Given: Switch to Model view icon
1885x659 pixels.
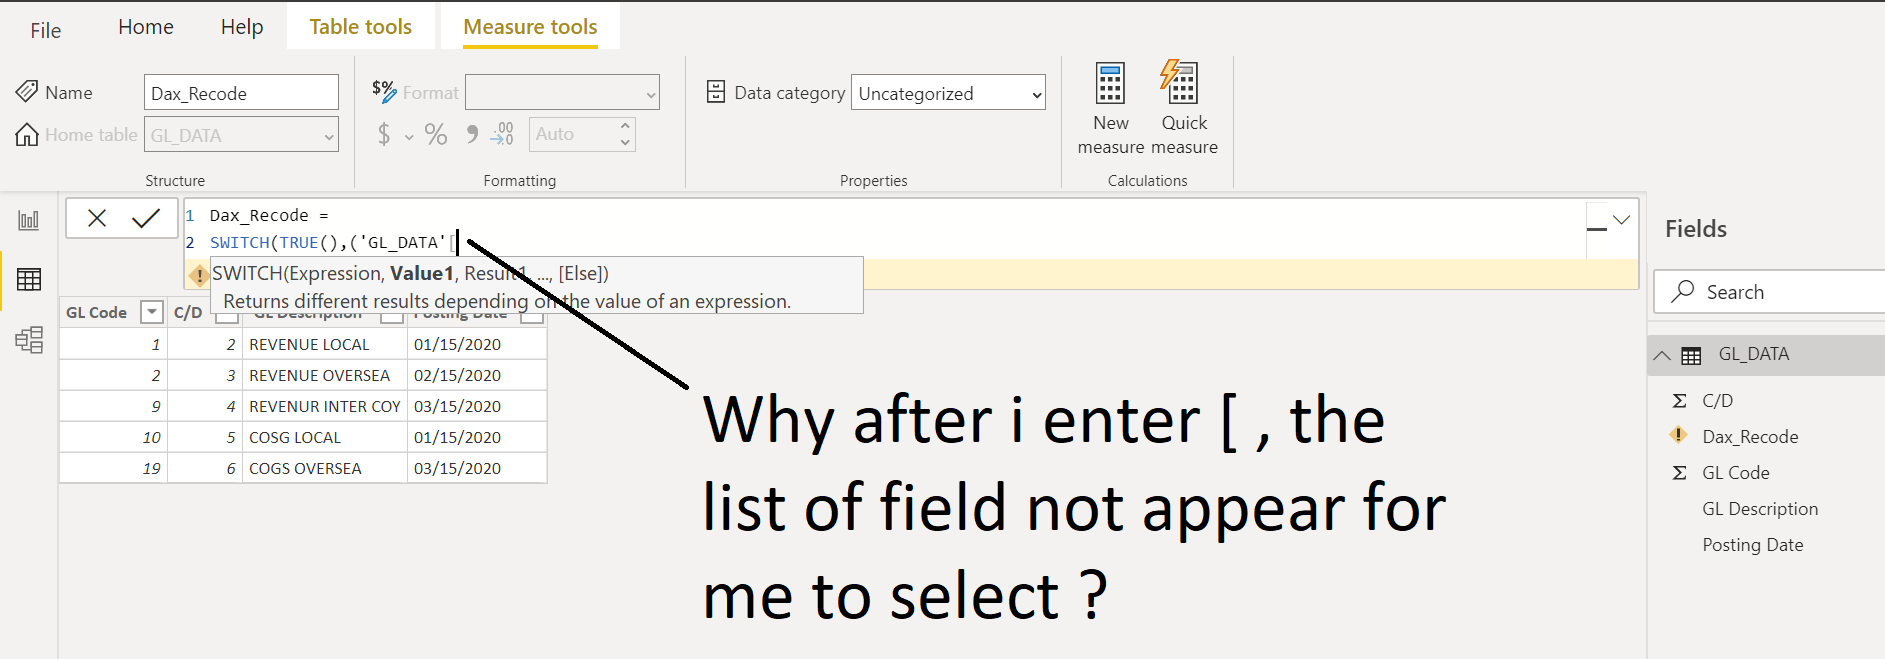Looking at the screenshot, I should [x=29, y=340].
